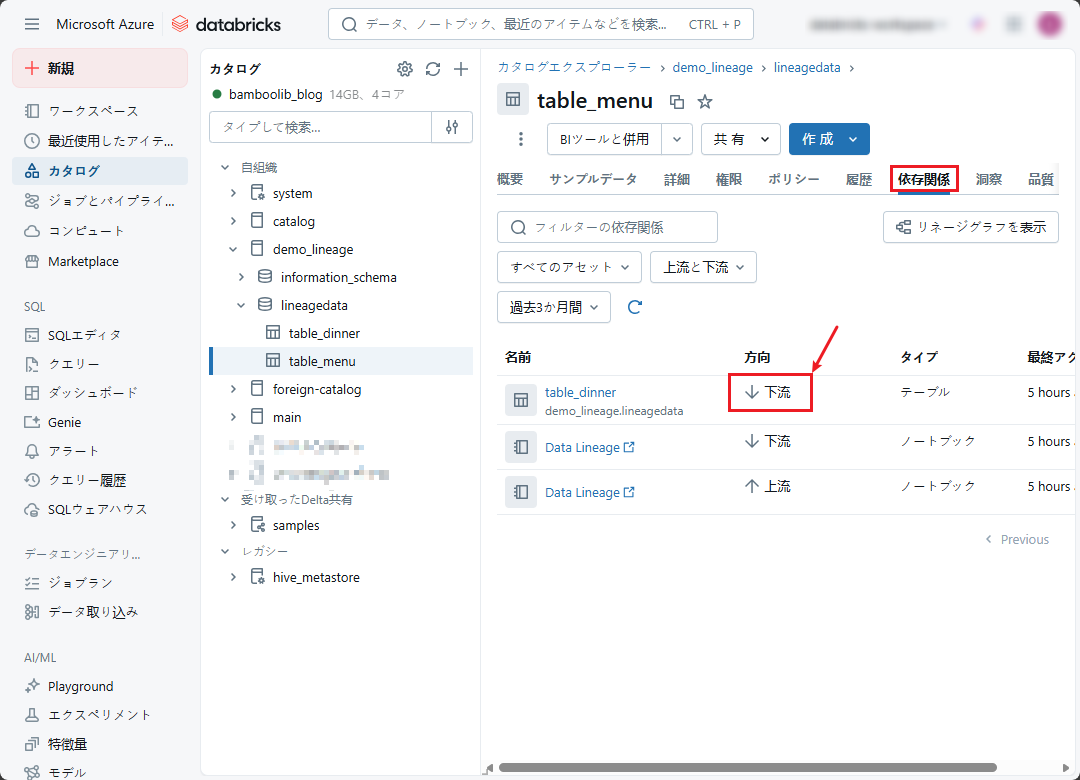This screenshot has height=780, width=1080.
Task: Switch to the 詳細 tab
Action: [x=677, y=179]
